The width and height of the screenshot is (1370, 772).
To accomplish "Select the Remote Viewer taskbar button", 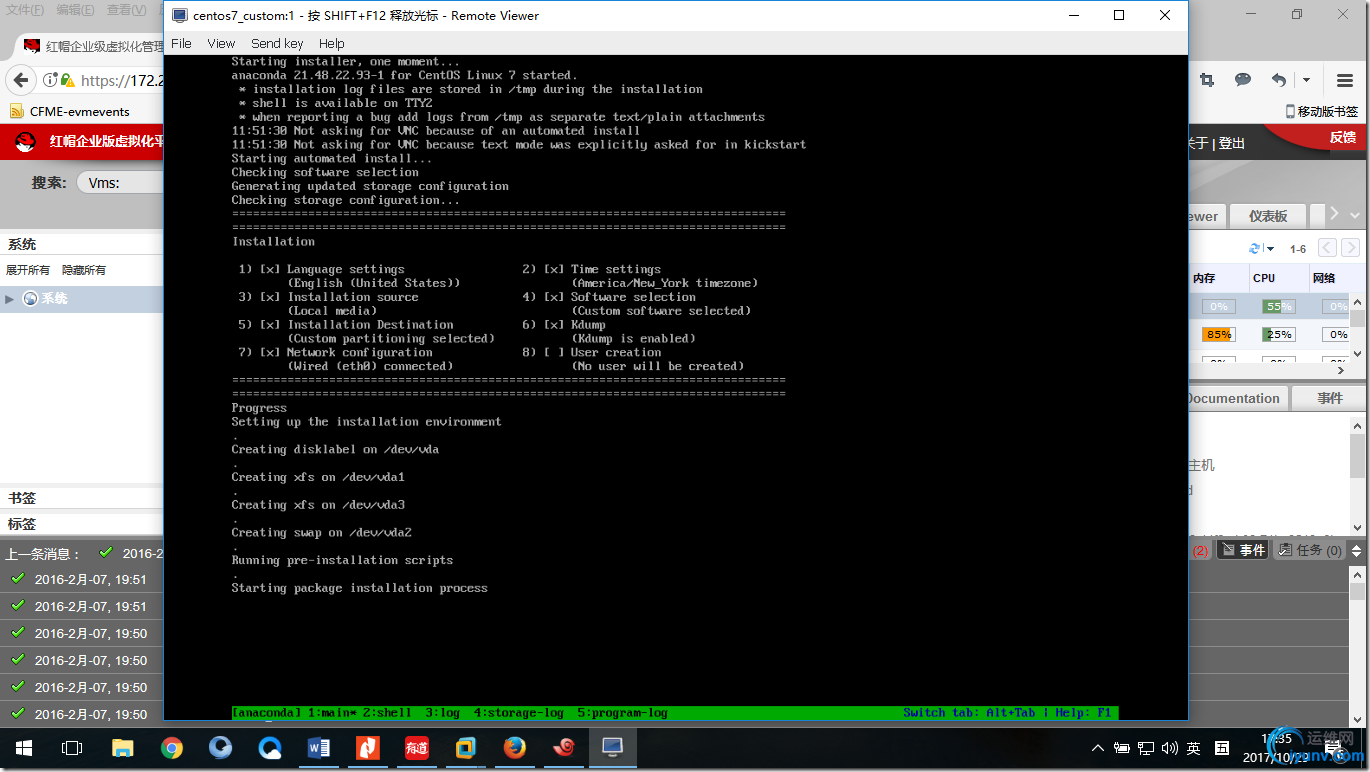I will (612, 748).
